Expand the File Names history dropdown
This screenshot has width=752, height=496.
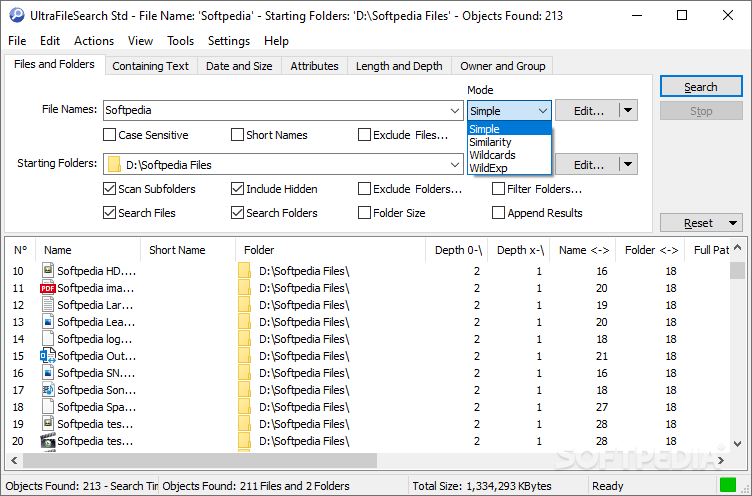[x=455, y=111]
